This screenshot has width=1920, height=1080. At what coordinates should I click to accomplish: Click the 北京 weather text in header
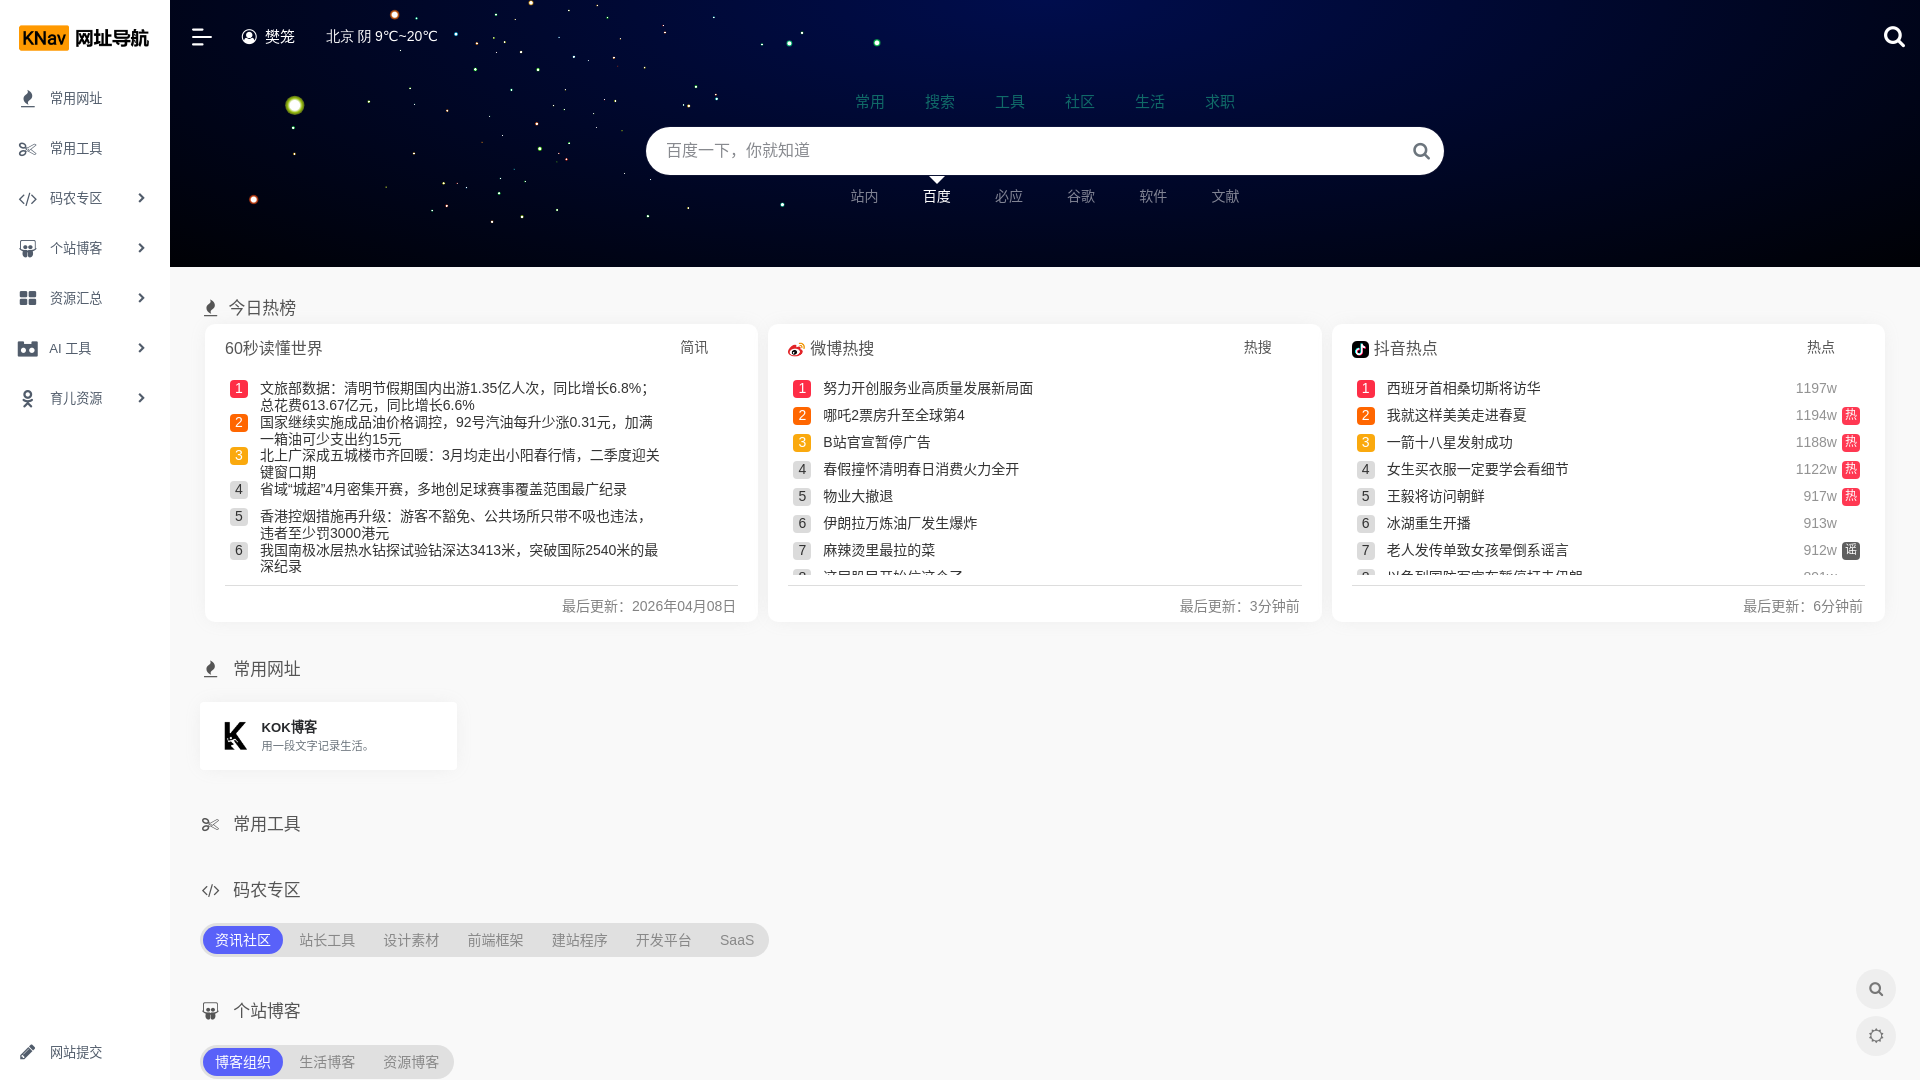point(382,37)
